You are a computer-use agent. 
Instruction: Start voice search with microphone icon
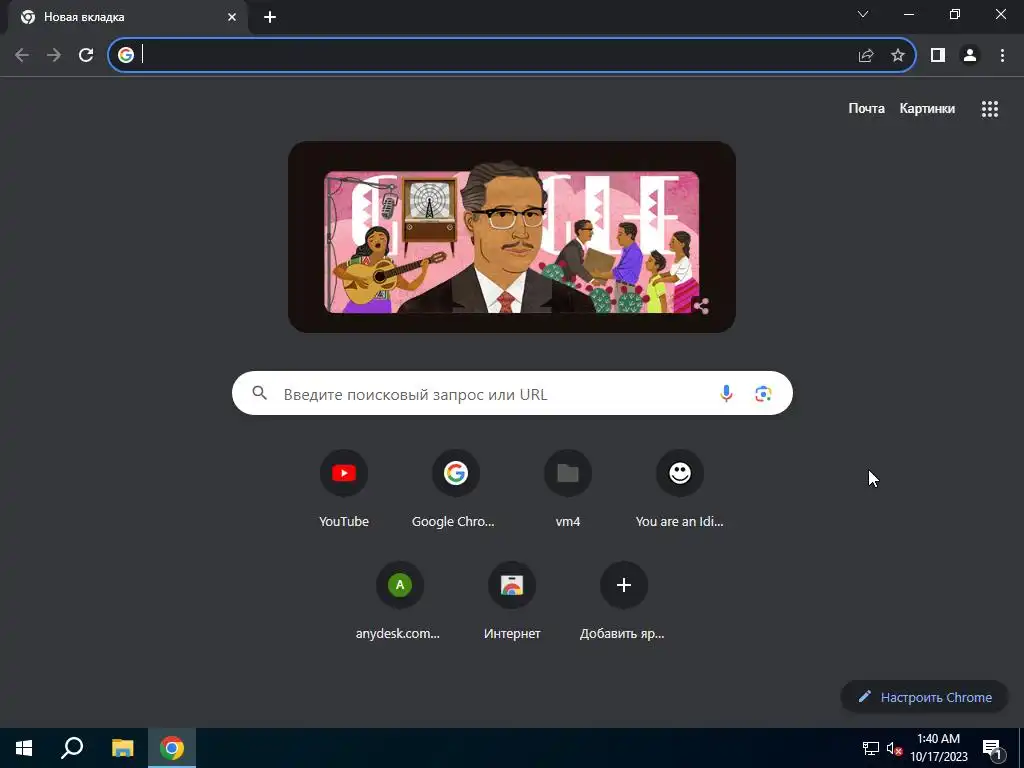(x=726, y=393)
